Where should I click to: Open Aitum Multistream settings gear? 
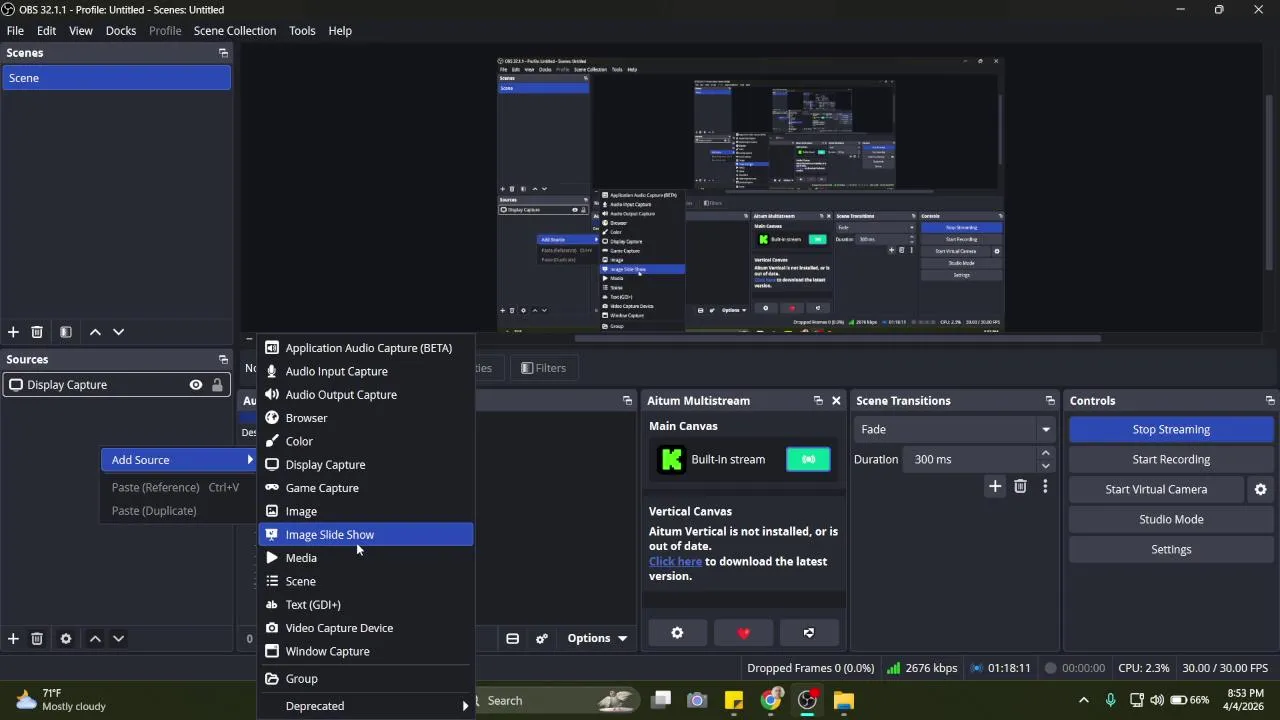pos(677,633)
